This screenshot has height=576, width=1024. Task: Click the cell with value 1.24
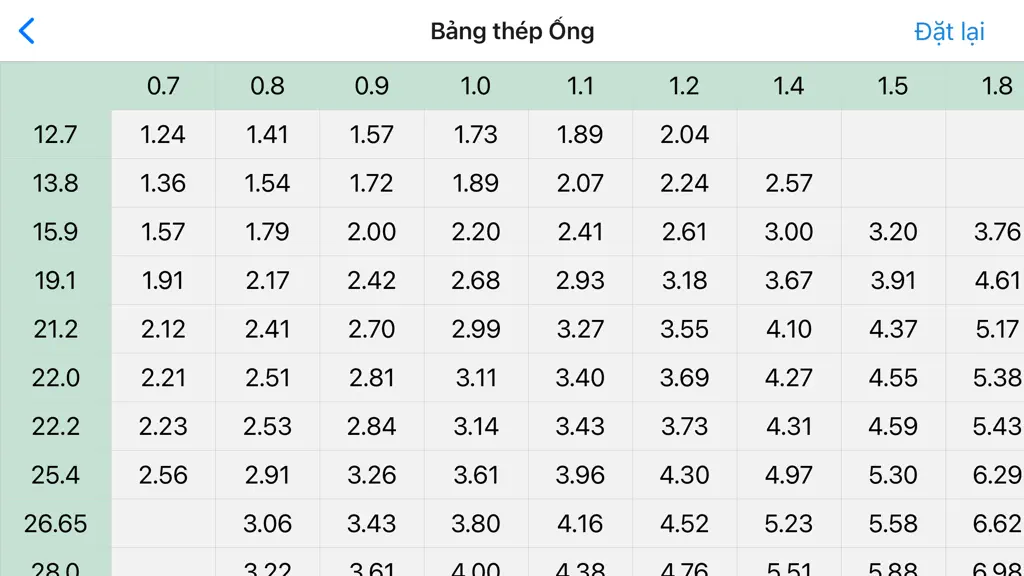163,135
